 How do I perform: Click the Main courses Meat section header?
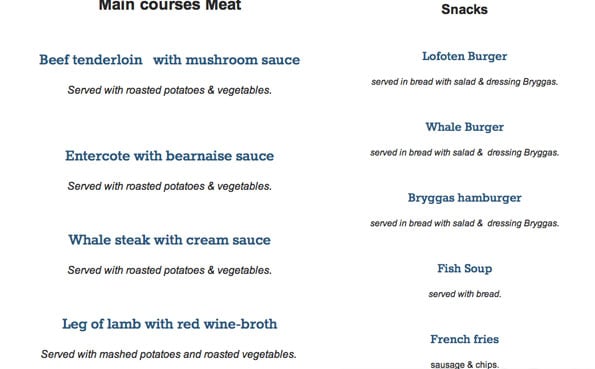pos(170,5)
